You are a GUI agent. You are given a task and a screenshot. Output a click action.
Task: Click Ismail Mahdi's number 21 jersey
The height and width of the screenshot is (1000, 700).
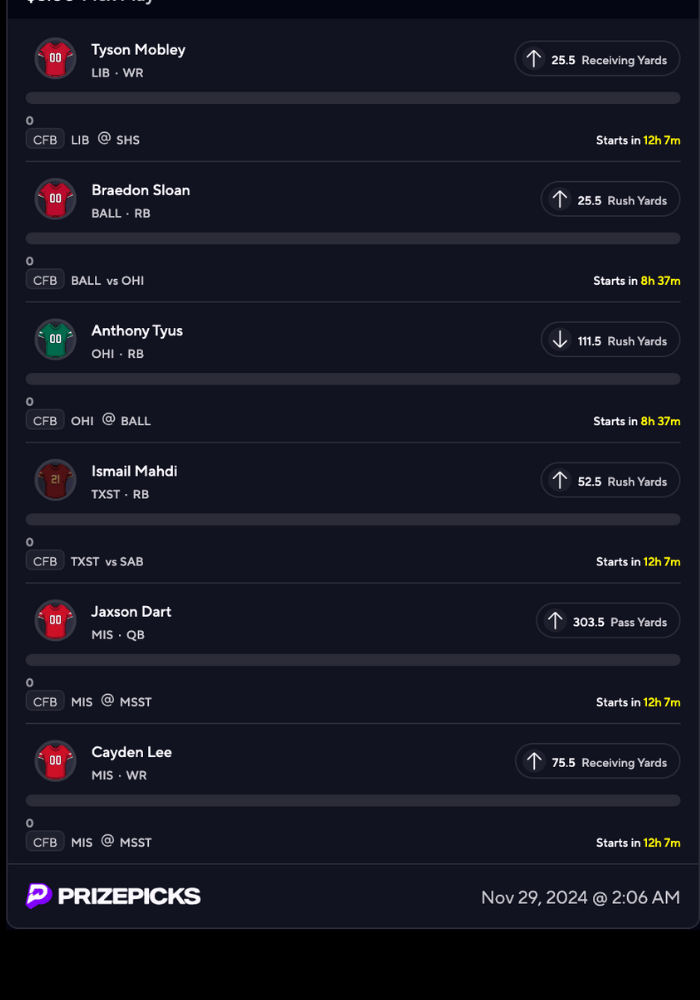[55, 480]
